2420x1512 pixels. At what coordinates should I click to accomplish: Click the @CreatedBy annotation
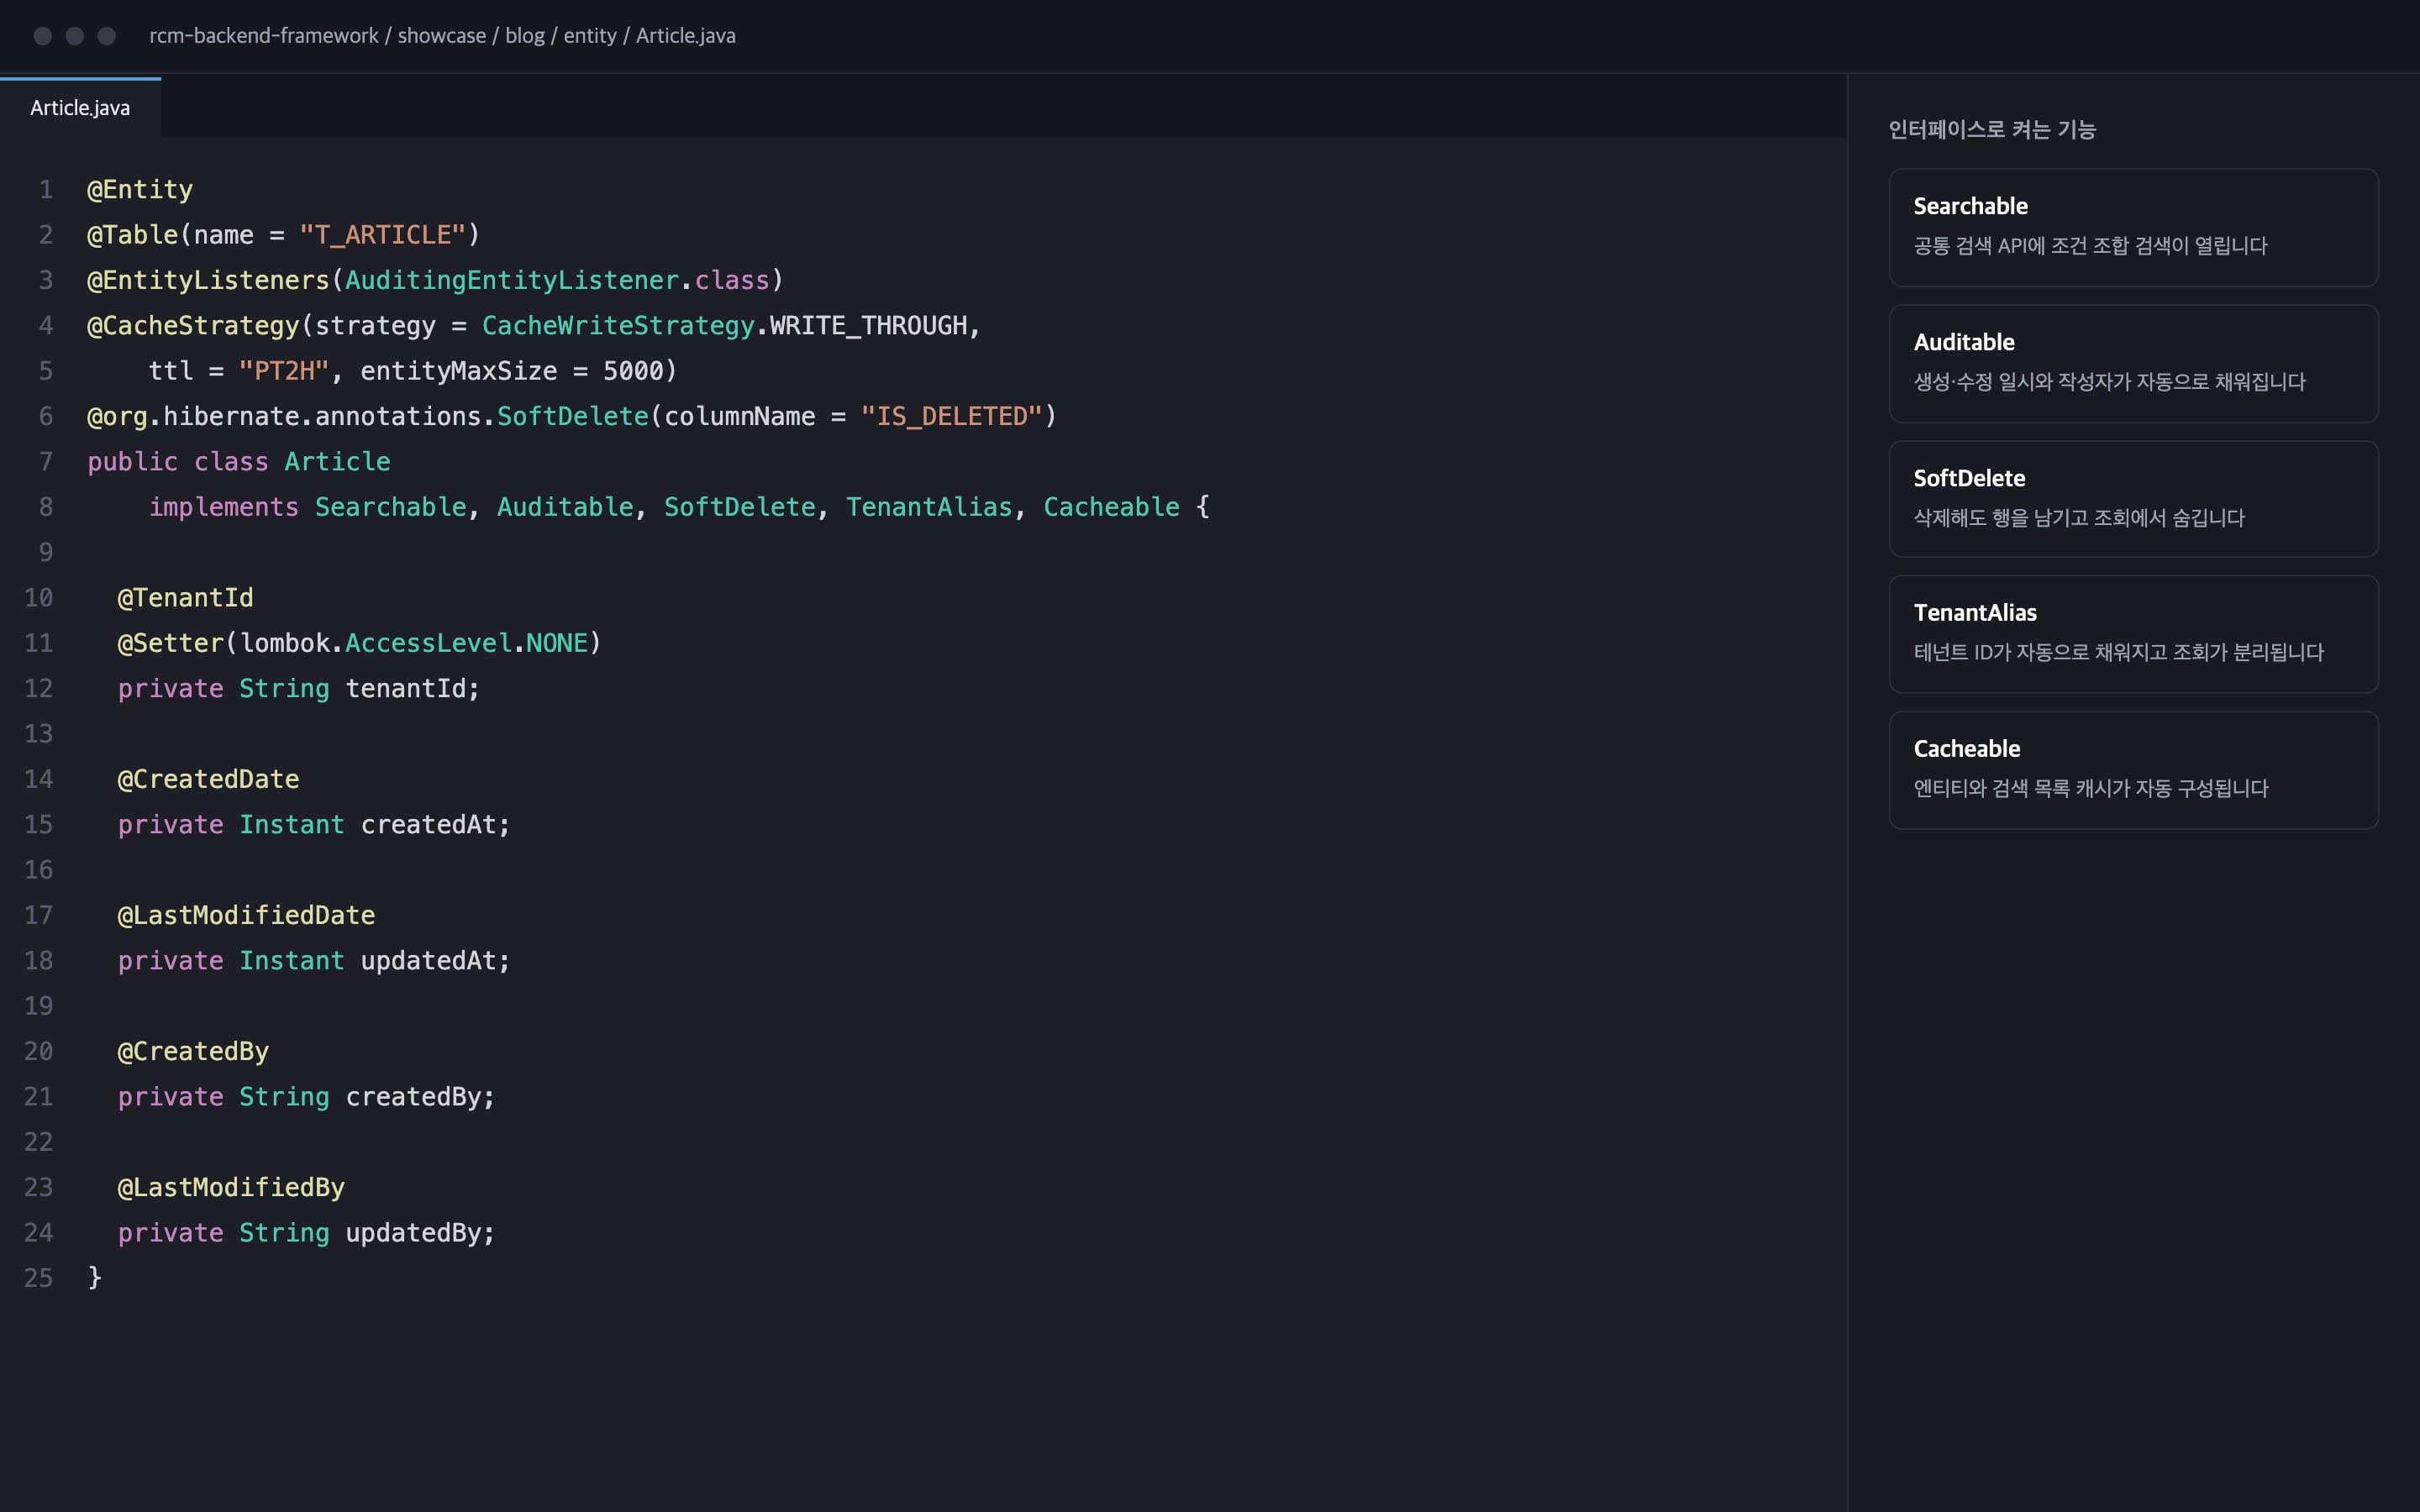coord(193,1051)
